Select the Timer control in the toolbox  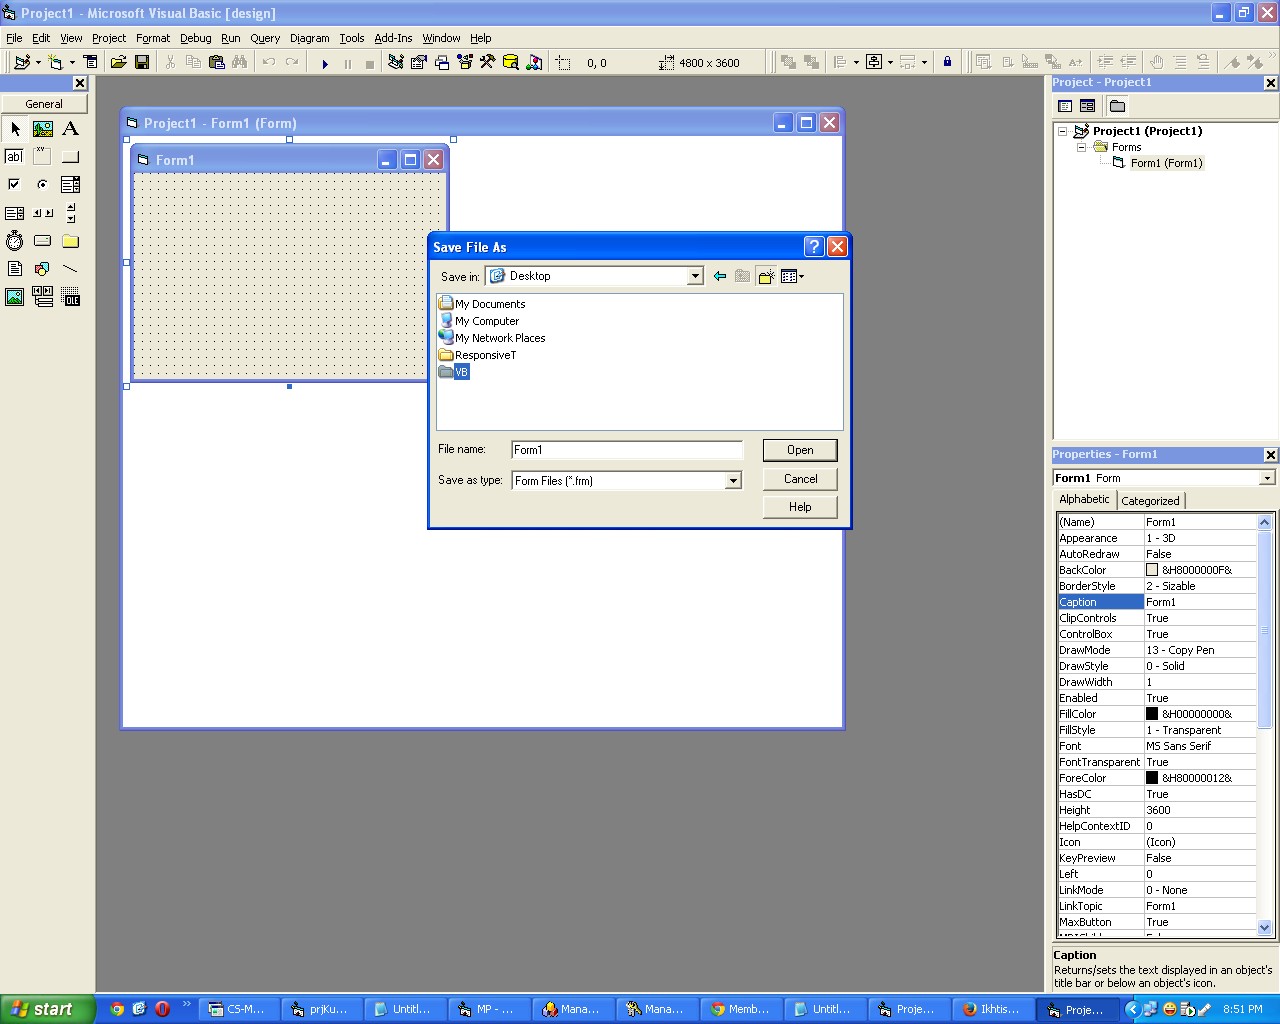pos(14,240)
